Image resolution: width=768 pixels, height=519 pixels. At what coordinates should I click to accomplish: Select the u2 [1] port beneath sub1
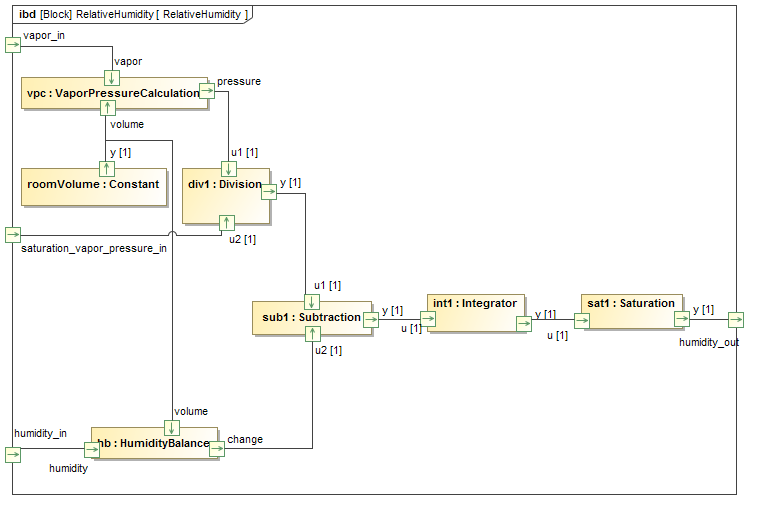point(312,334)
